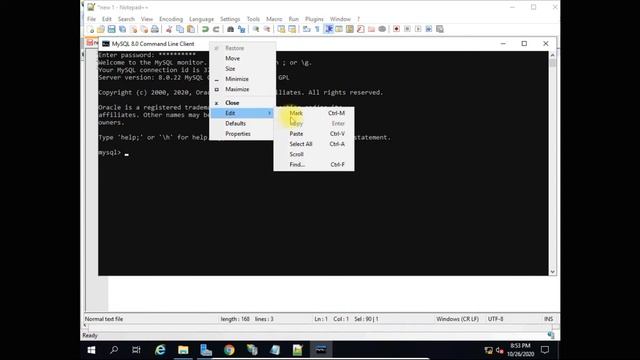Click the green Undo arrow icon
The image size is (640, 360).
205,29
